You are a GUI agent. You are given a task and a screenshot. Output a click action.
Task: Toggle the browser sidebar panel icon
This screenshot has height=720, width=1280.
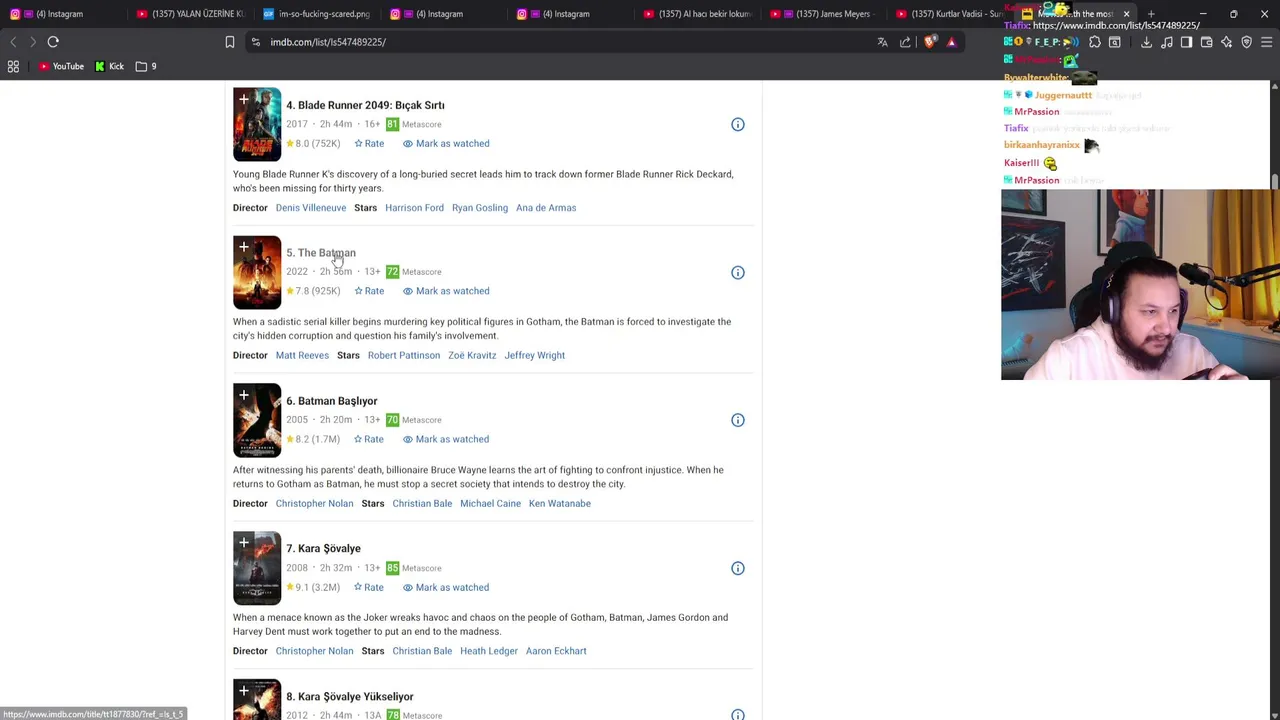pos(1186,42)
